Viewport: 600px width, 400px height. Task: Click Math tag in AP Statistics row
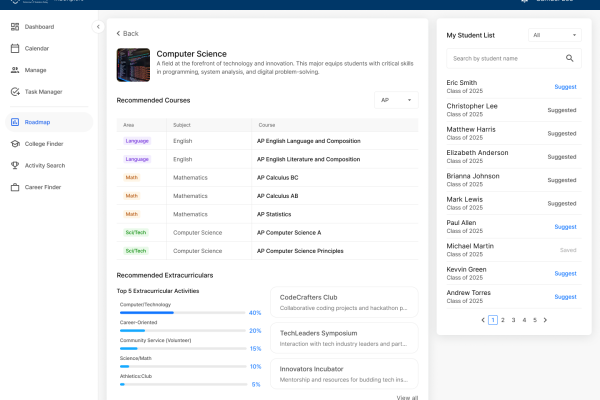[132, 214]
